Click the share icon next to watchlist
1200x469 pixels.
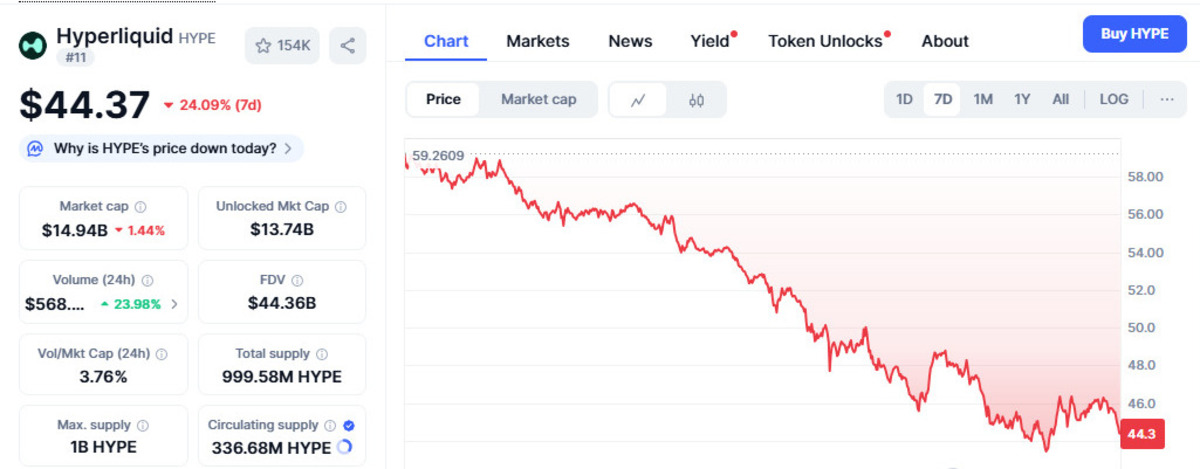pos(347,46)
